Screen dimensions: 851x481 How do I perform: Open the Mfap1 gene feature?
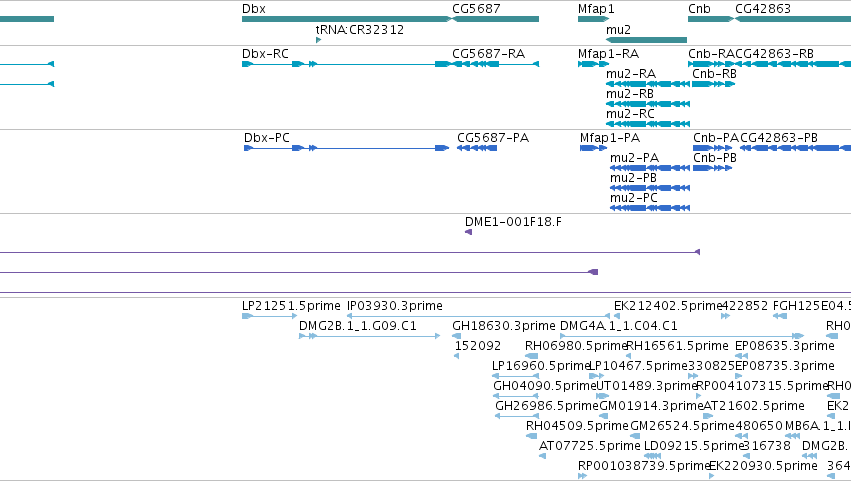(x=594, y=19)
